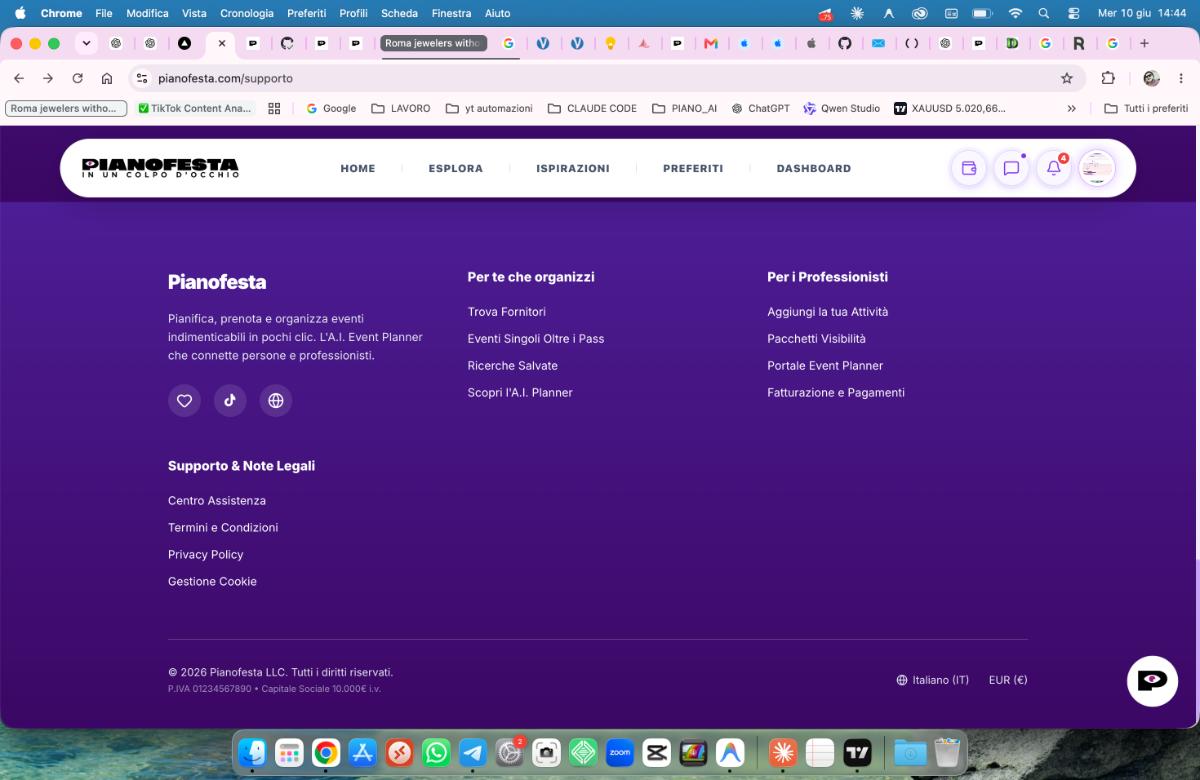Open the Centro Assistenza link
This screenshot has height=780, width=1200.
coord(217,501)
